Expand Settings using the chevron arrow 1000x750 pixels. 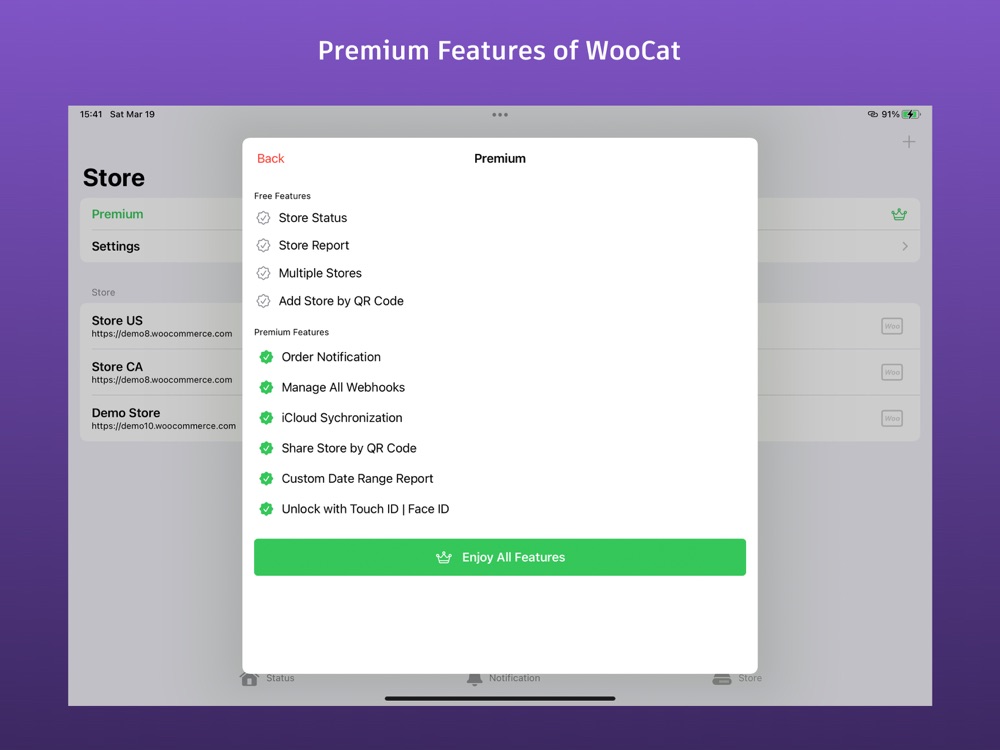pos(905,246)
